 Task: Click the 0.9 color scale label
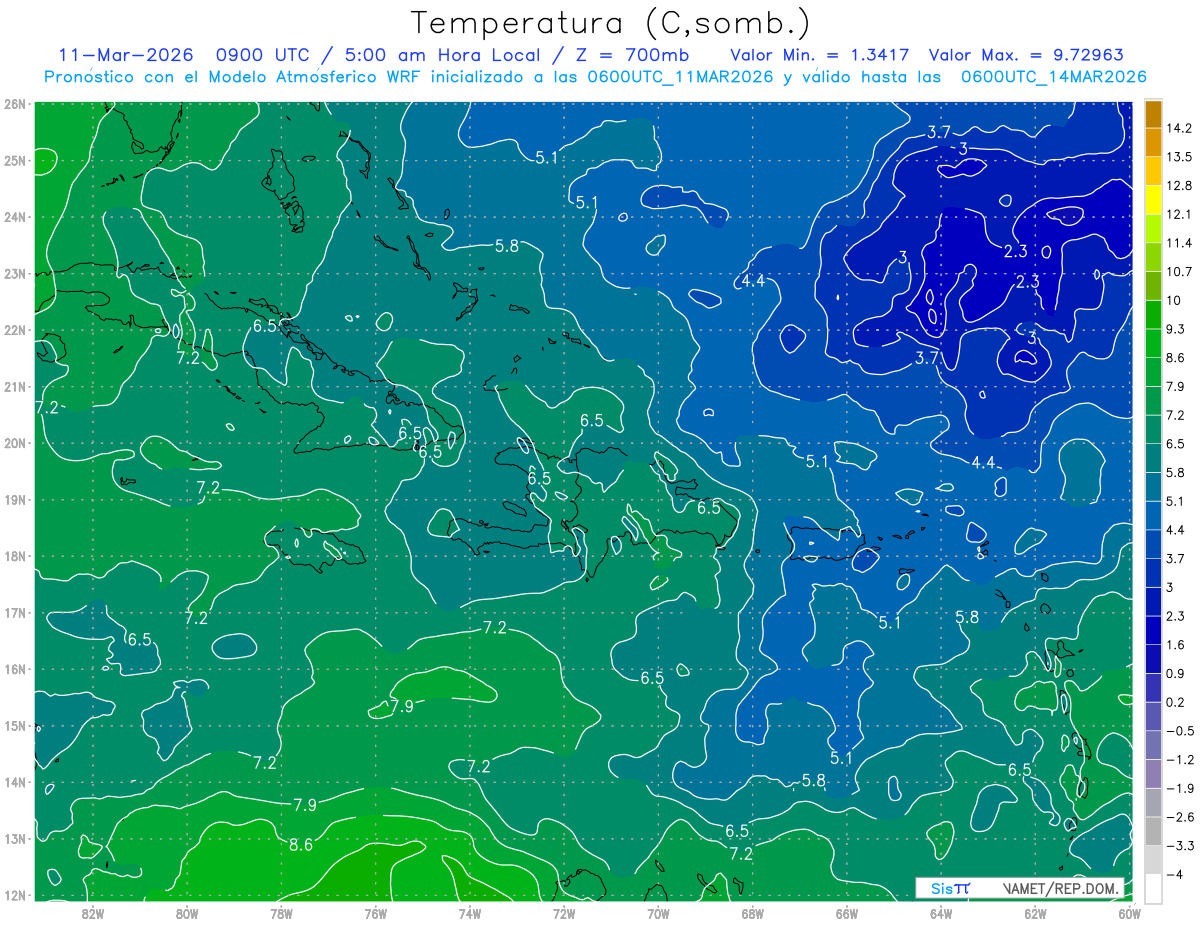(x=1176, y=673)
